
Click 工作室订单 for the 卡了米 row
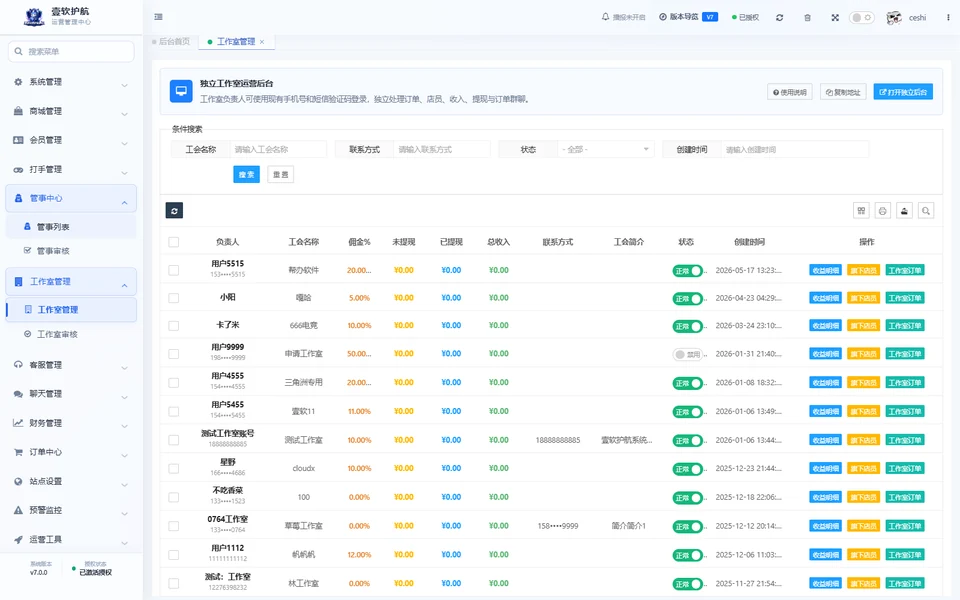click(905, 326)
